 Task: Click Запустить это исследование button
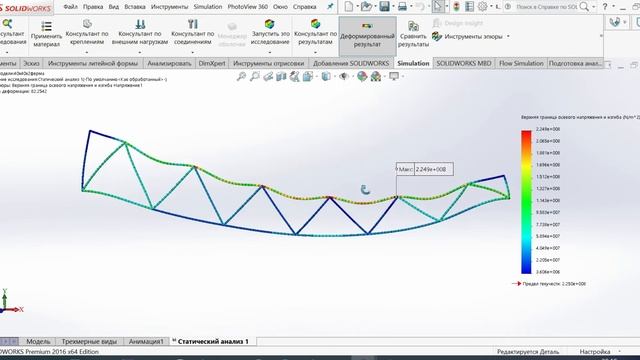pos(270,32)
